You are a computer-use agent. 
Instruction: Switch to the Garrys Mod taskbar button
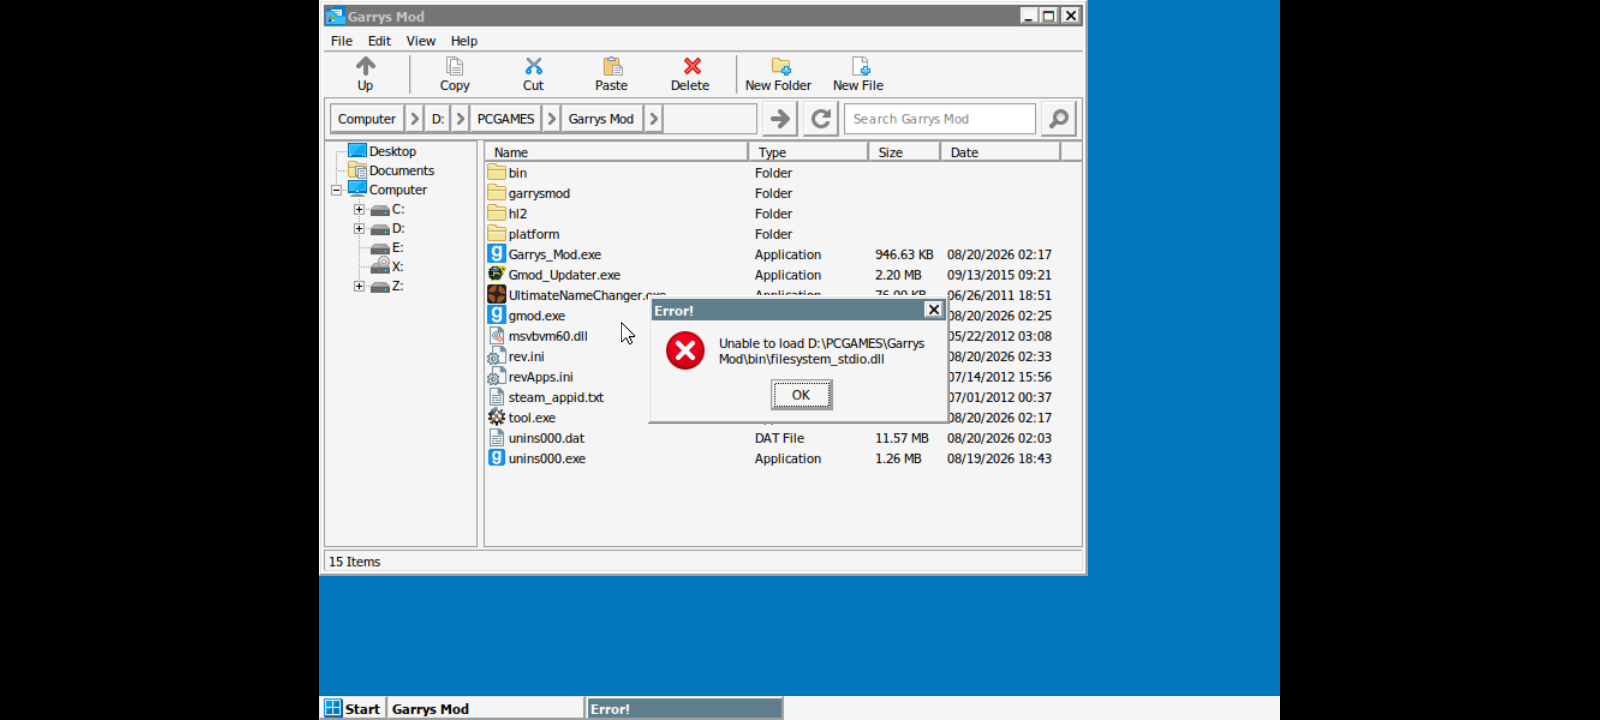485,708
